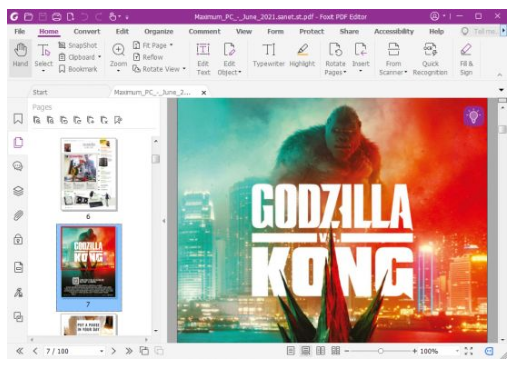The width and height of the screenshot is (514, 367).
Task: Click the Print icon in title bar
Action: click(57, 16)
